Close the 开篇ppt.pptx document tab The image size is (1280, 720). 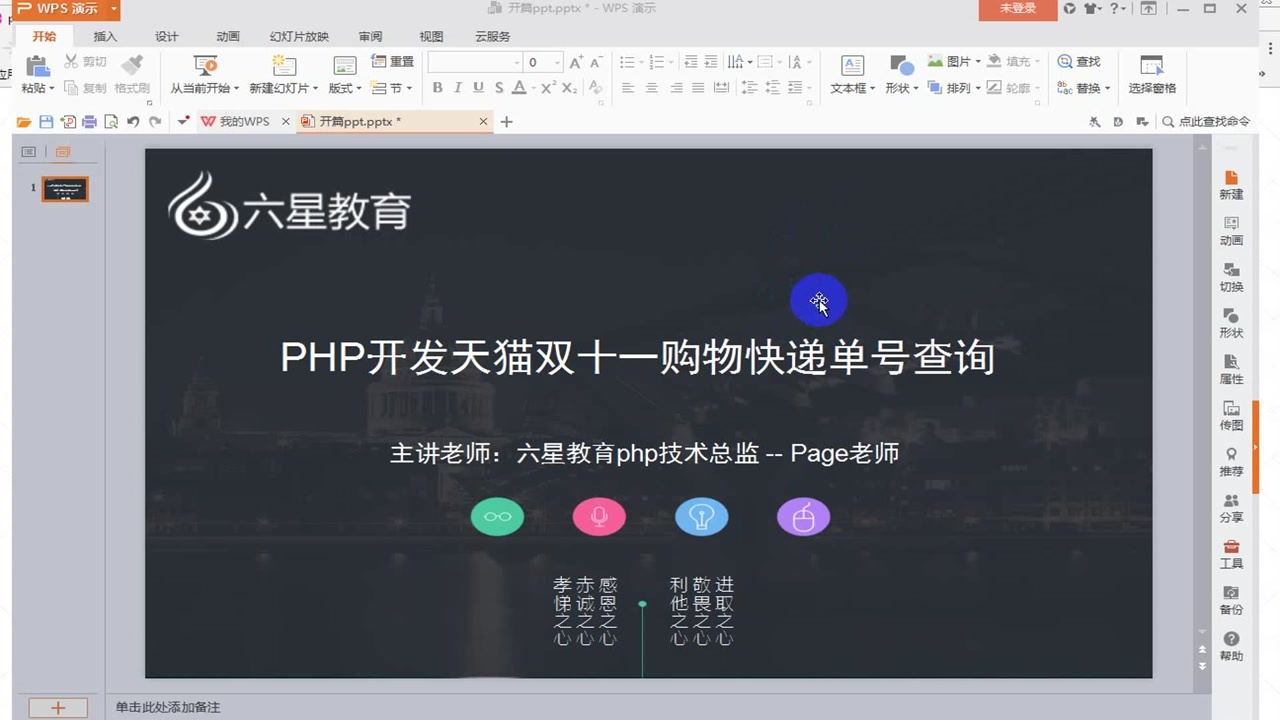click(483, 122)
